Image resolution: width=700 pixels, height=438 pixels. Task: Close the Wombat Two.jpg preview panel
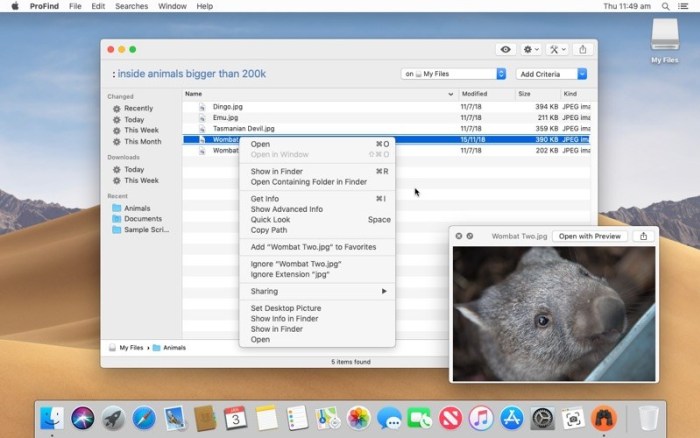point(459,236)
